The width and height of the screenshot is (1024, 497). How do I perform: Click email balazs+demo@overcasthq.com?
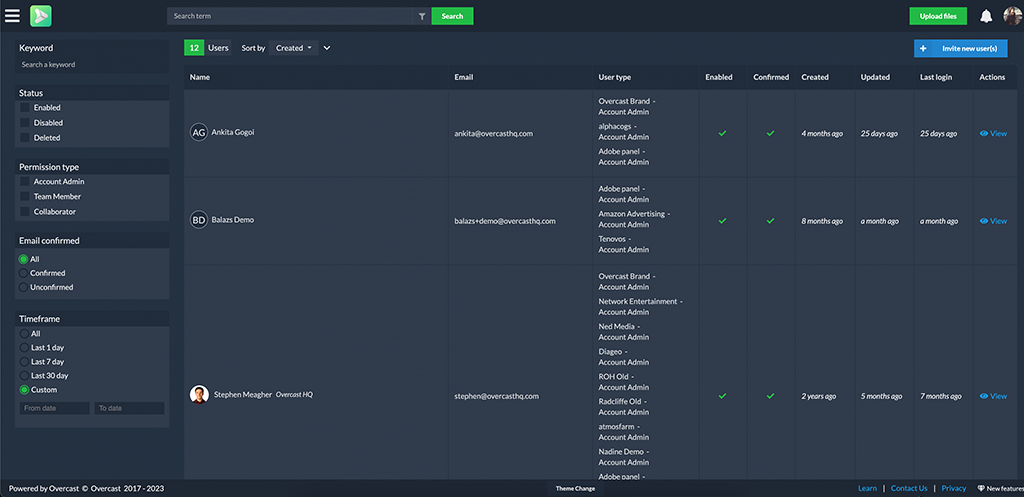505,221
